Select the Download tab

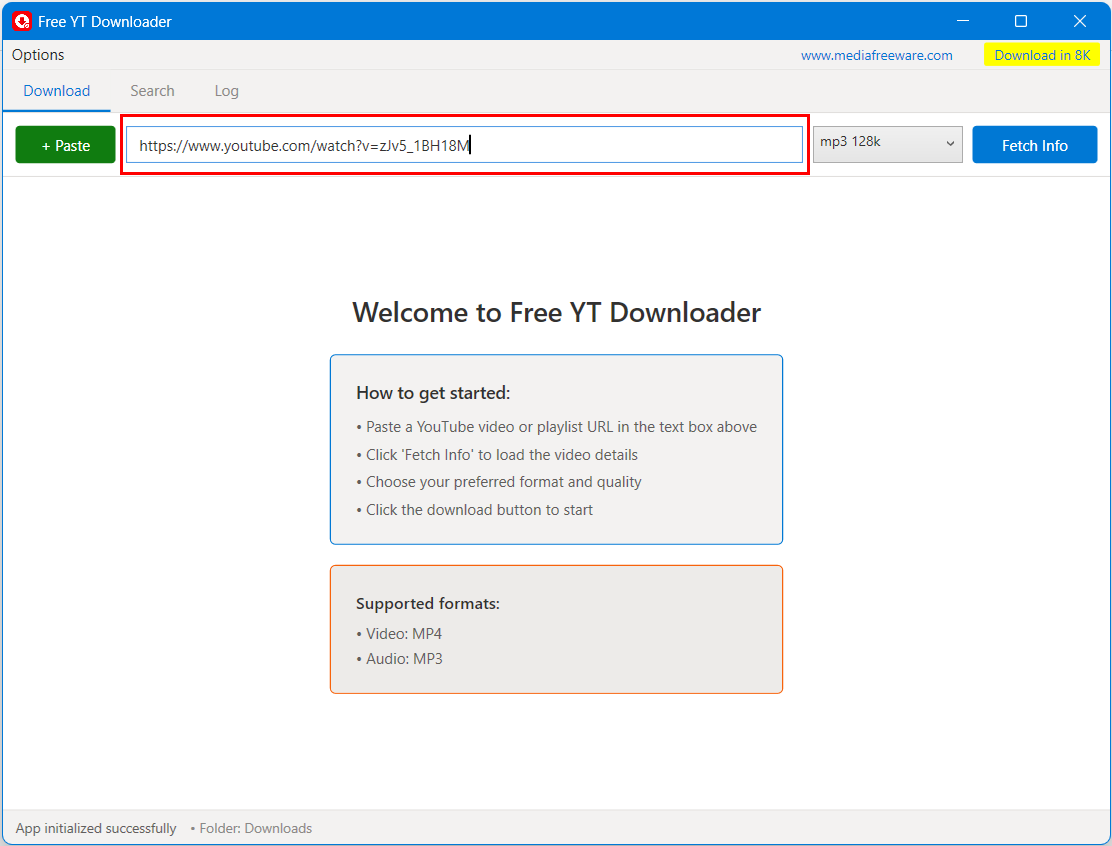pos(56,90)
